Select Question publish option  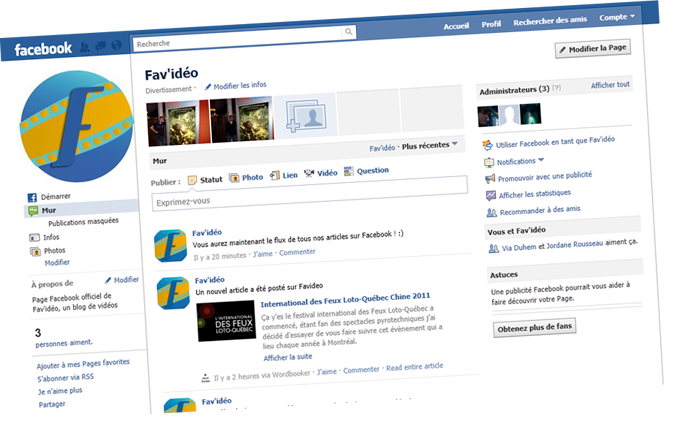pyautogui.click(x=366, y=171)
